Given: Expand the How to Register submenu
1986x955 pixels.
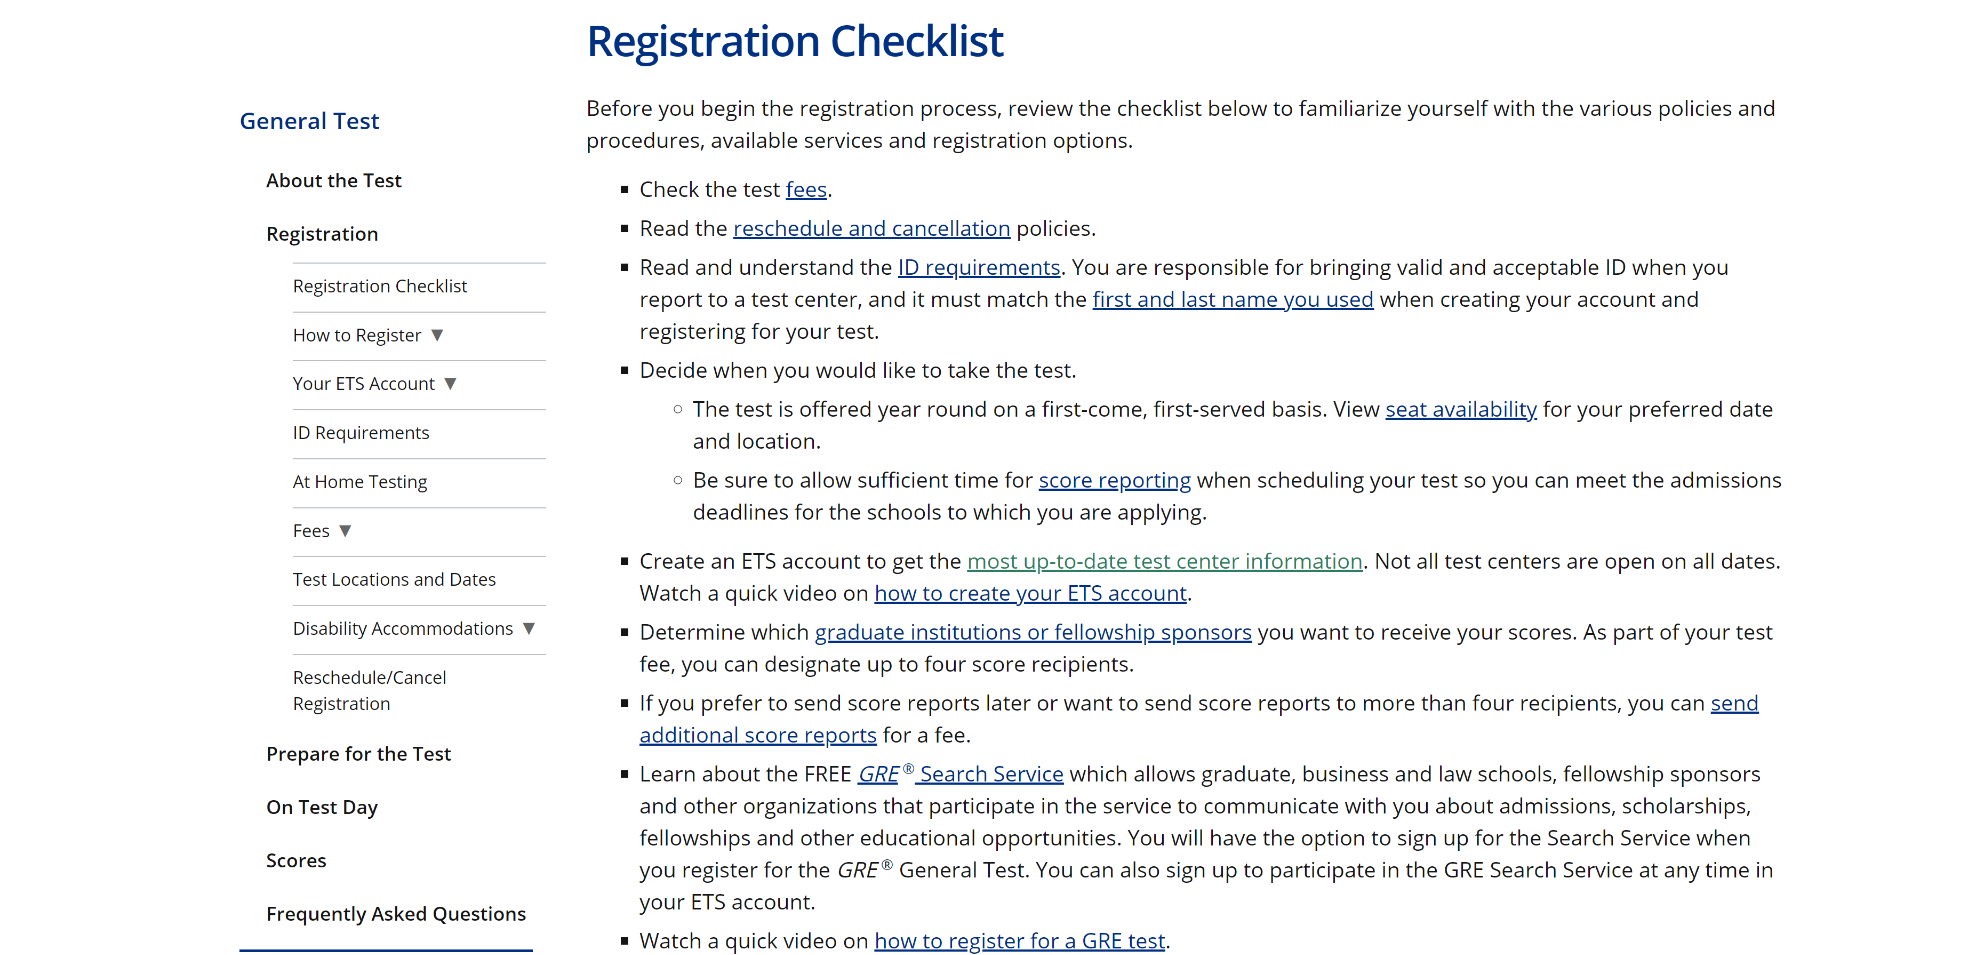Looking at the screenshot, I should (x=357, y=335).
